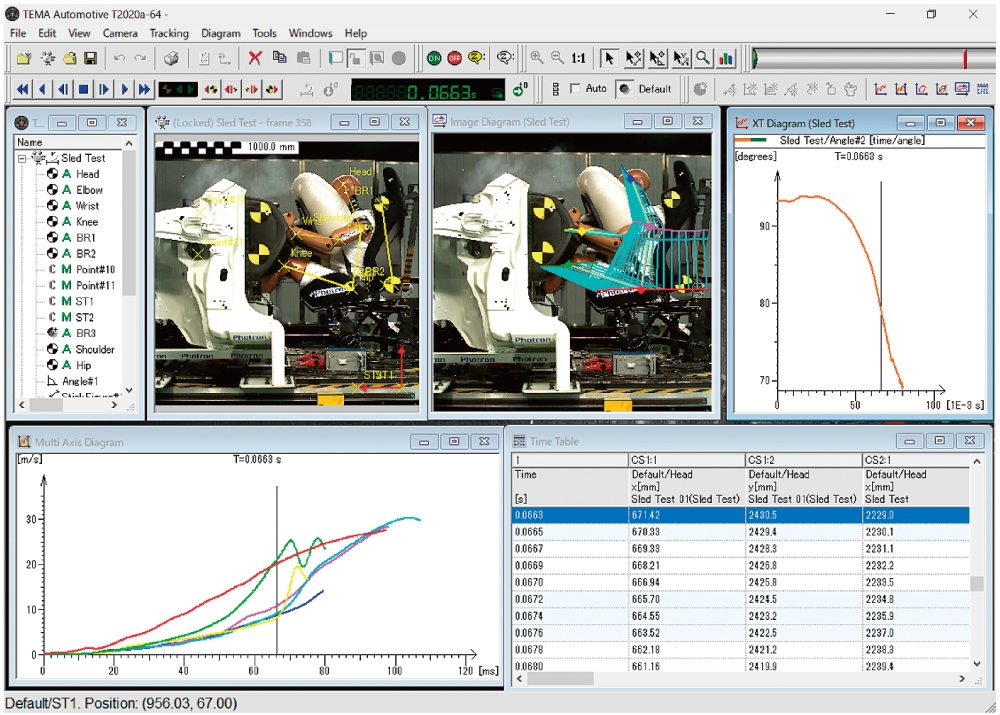The width and height of the screenshot is (1000, 715).
Task: Click the save floppy disk icon
Action: (x=90, y=59)
